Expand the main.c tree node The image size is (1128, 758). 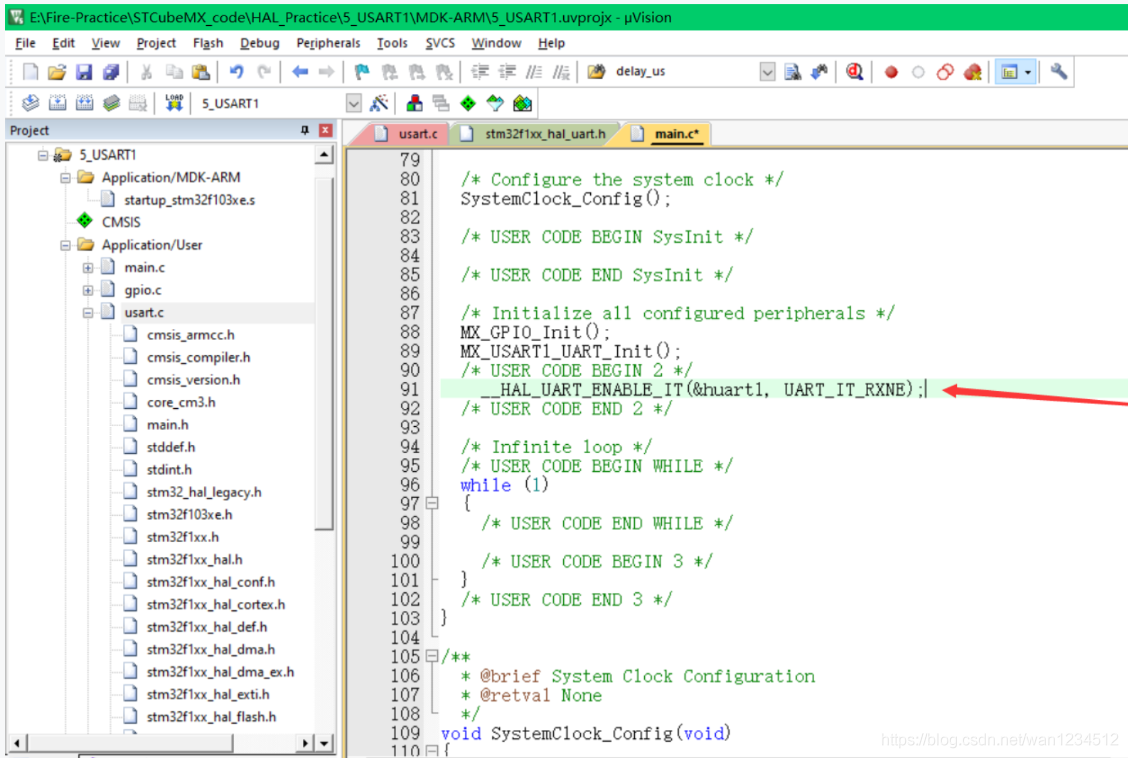88,267
